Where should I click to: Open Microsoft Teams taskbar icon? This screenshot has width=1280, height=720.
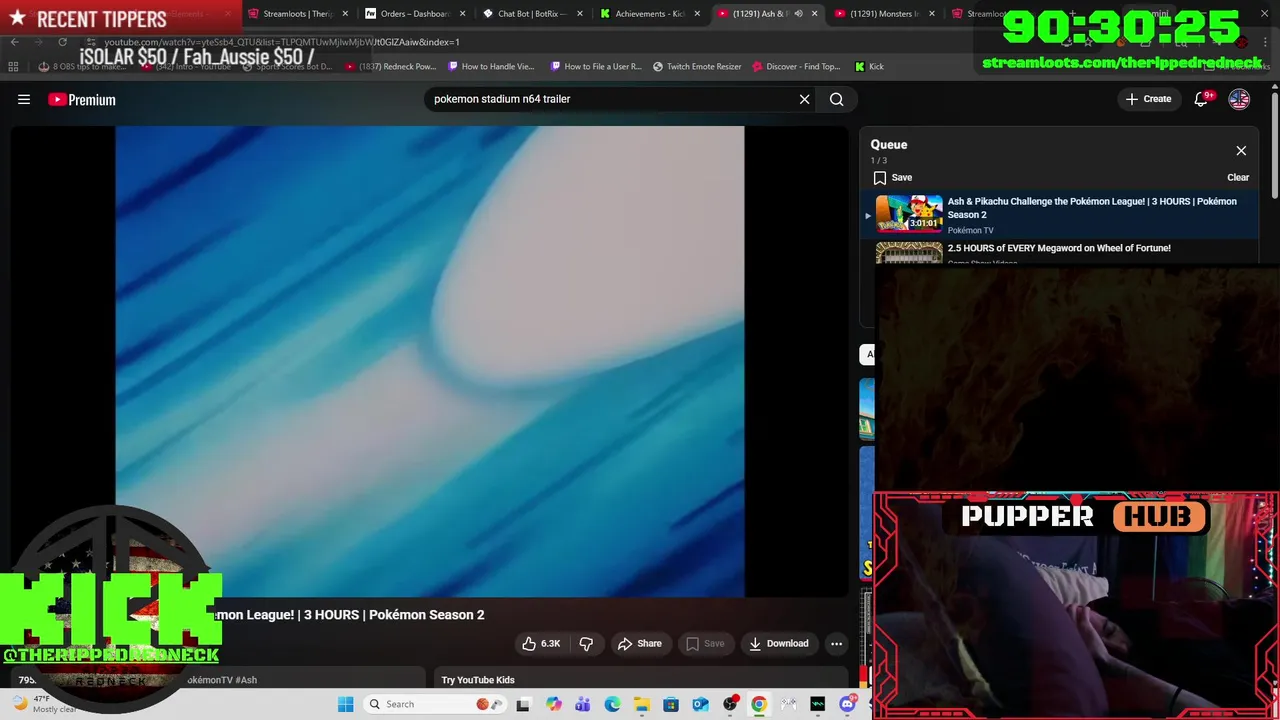coord(582,704)
